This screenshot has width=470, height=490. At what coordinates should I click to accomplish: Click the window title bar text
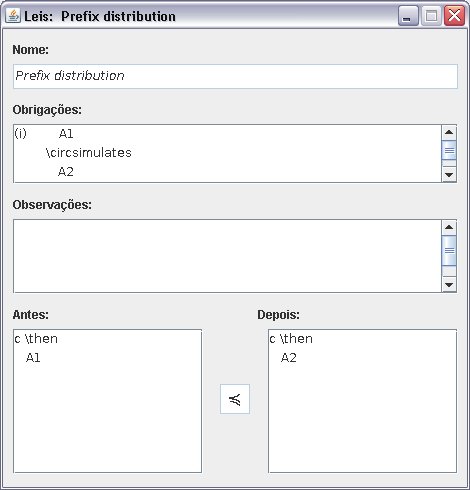pyautogui.click(x=100, y=16)
